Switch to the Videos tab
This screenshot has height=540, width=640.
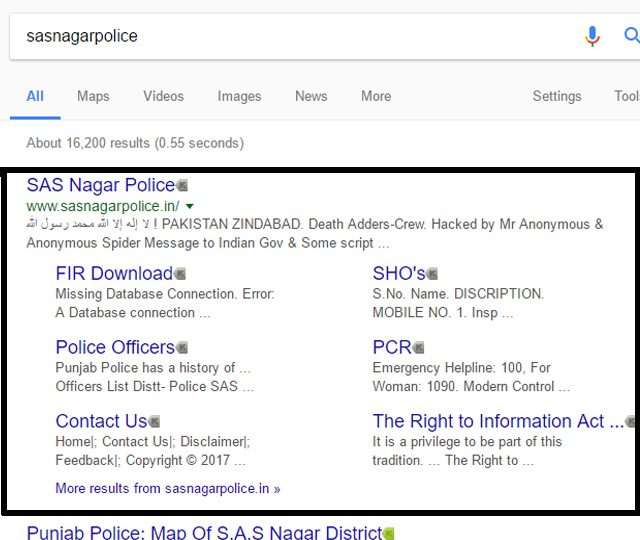(x=163, y=96)
